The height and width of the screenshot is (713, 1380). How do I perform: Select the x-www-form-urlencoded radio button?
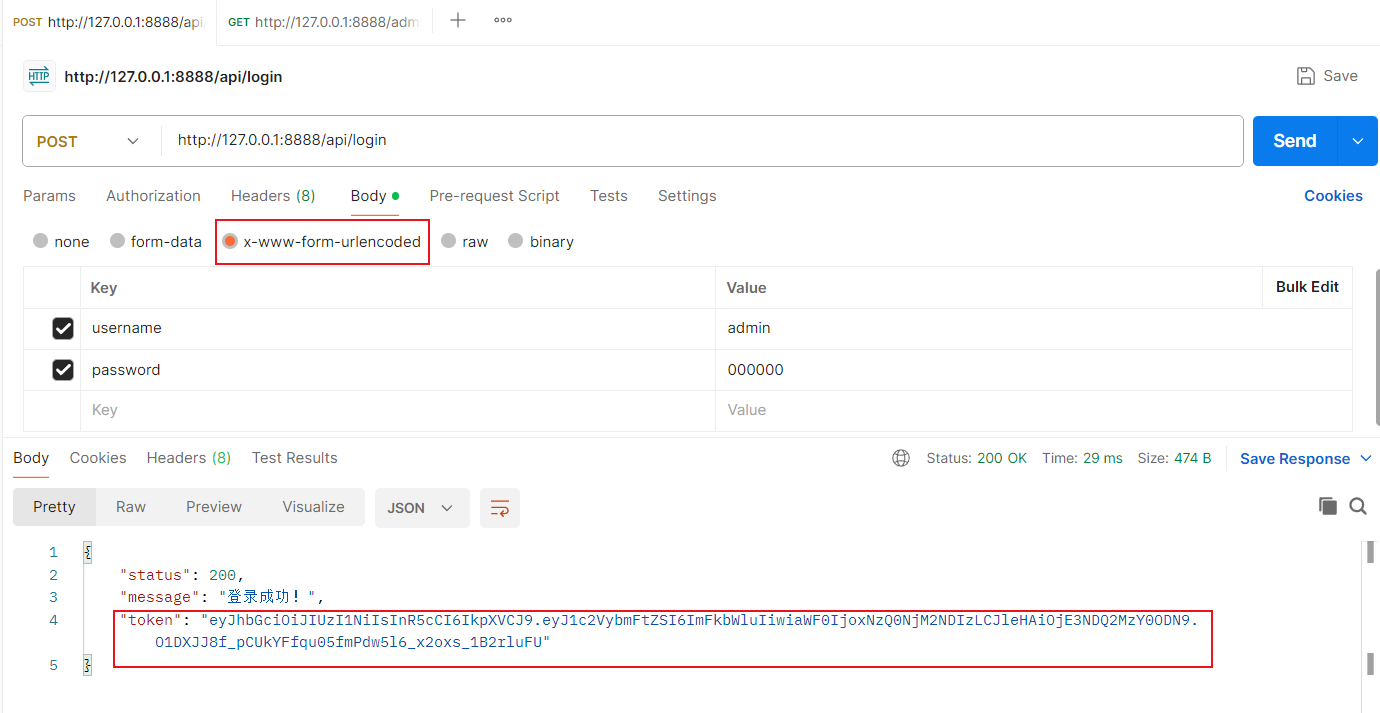230,241
